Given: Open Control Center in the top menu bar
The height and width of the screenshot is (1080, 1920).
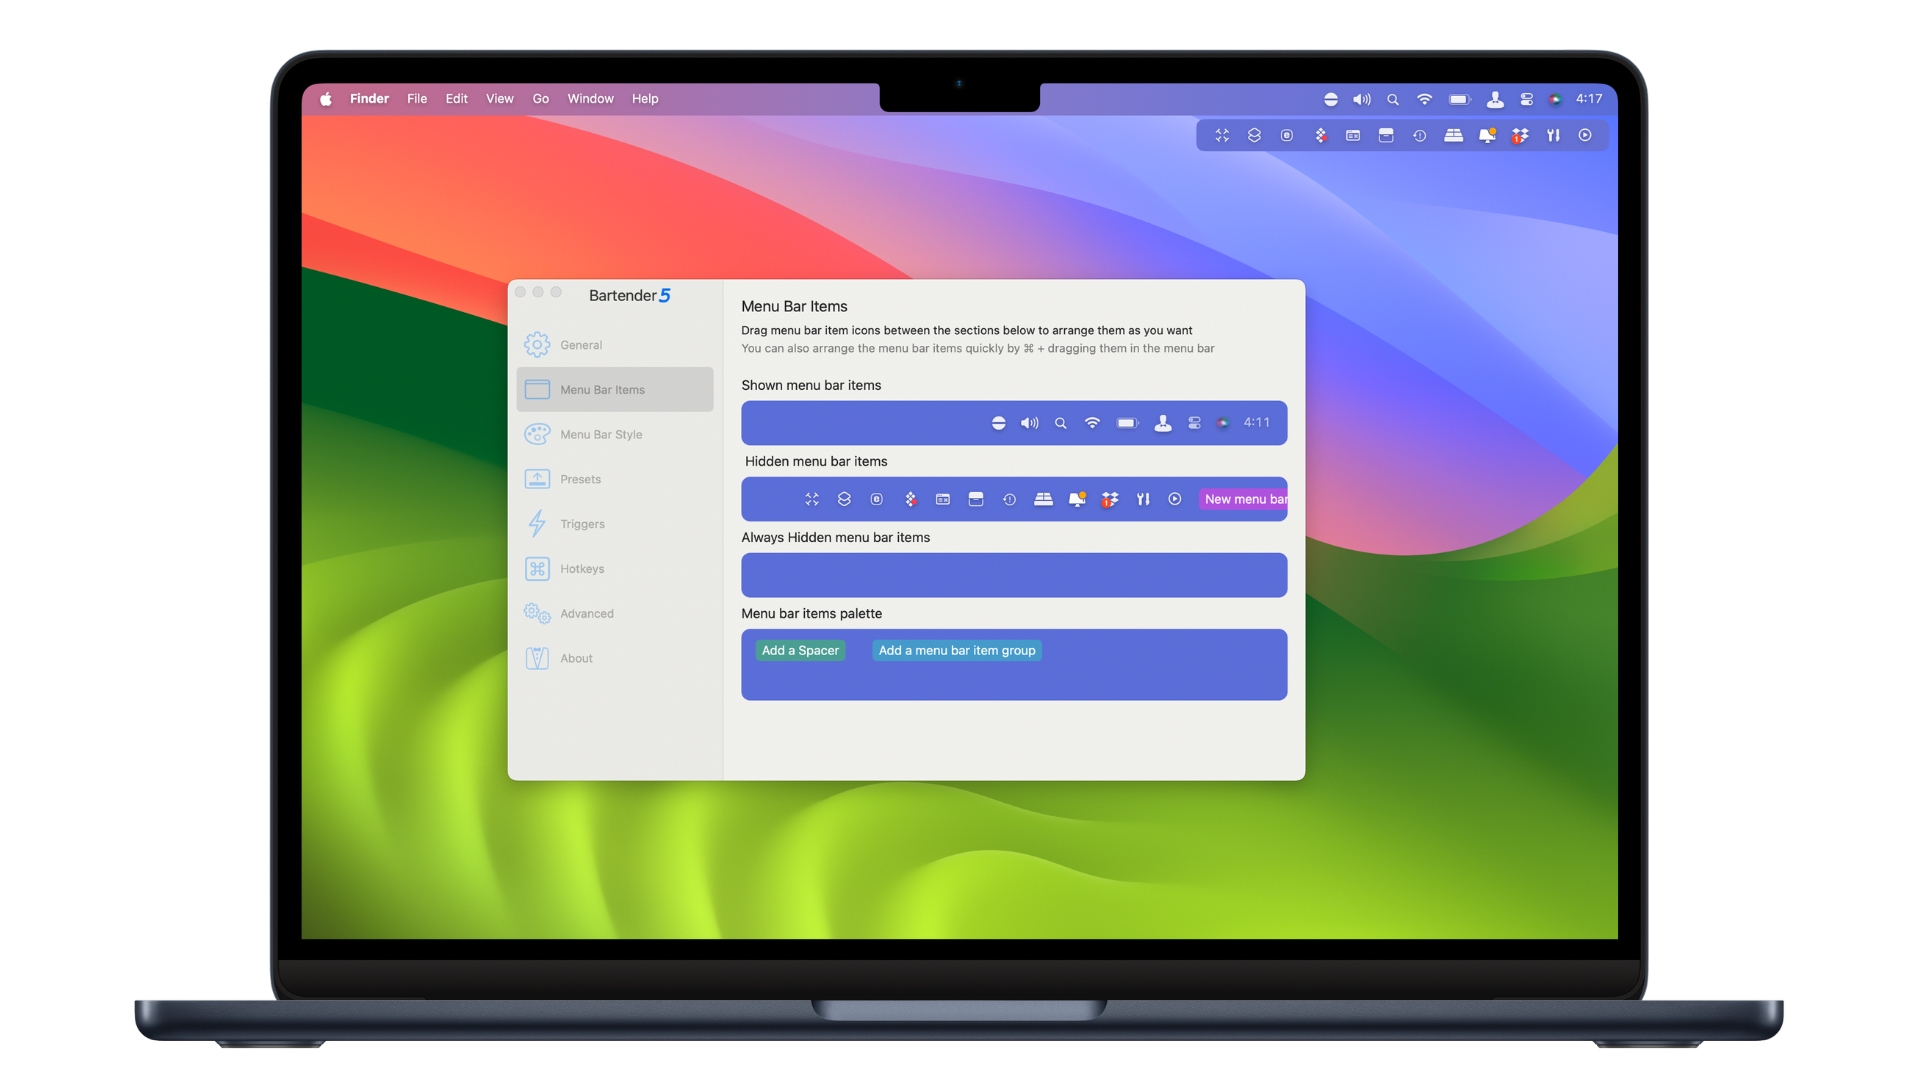Looking at the screenshot, I should 1527,99.
